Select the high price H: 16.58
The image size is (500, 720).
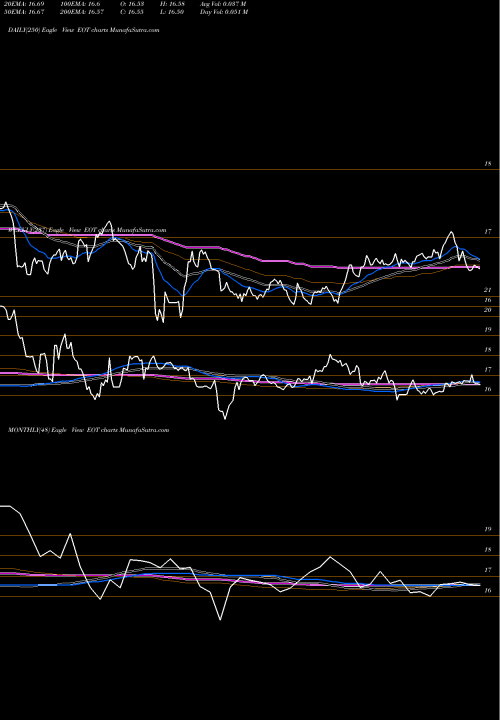(172, 4)
